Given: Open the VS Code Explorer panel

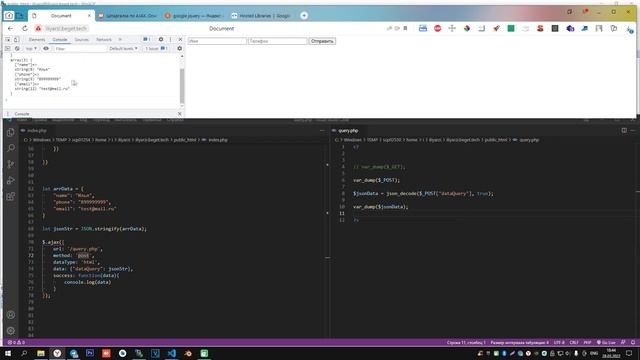Looking at the screenshot, I should 11,132.
